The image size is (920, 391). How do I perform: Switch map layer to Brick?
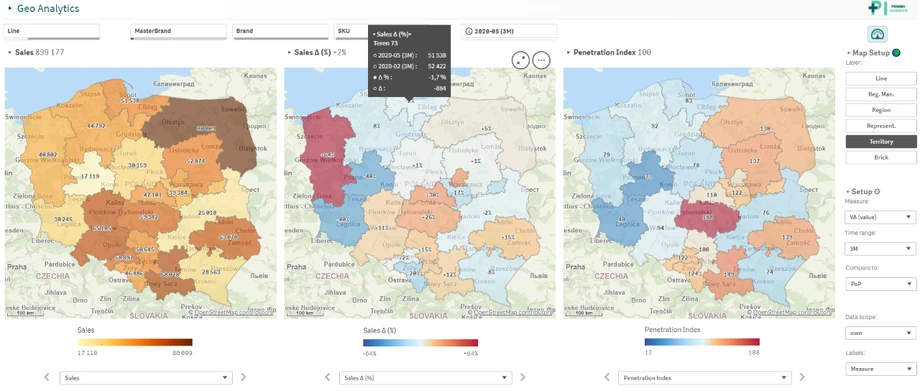[881, 157]
